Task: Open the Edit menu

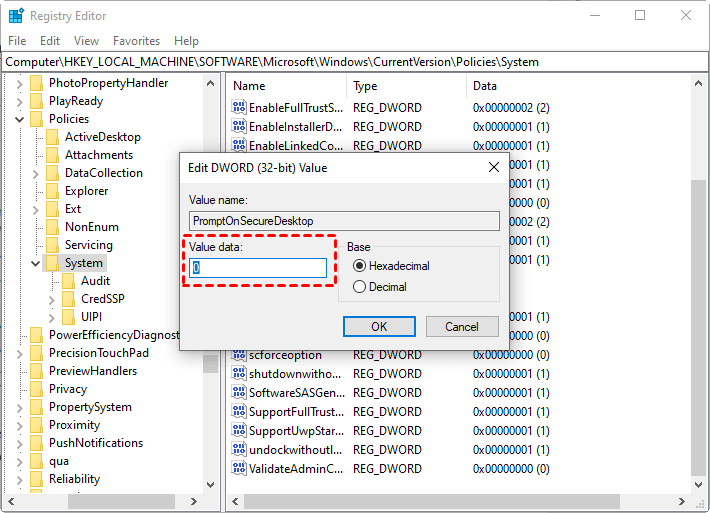Action: click(50, 41)
